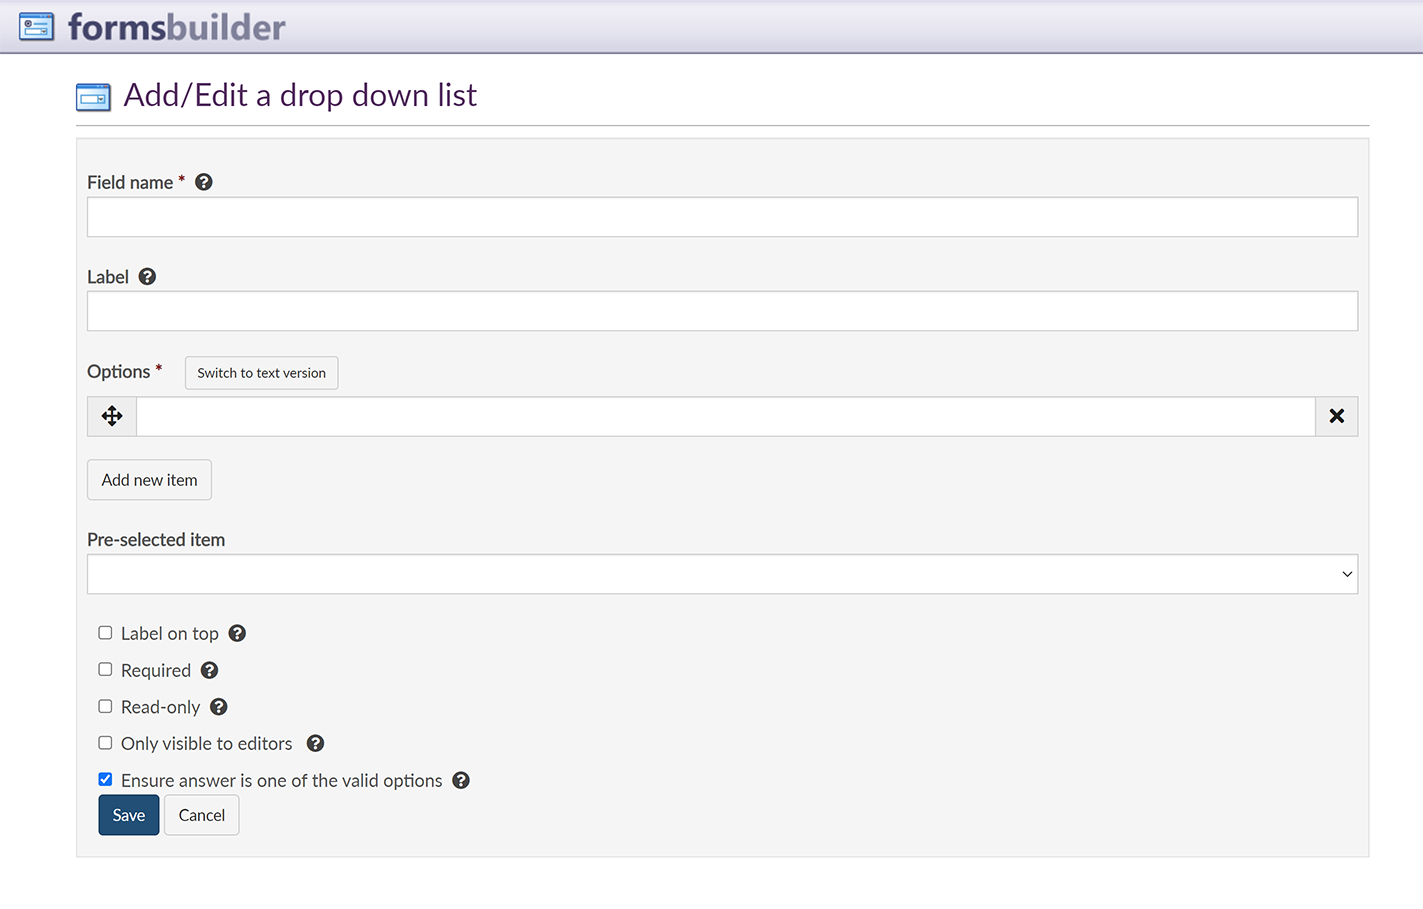The image size is (1423, 909).
Task: Save the drop down list
Action: pos(128,815)
